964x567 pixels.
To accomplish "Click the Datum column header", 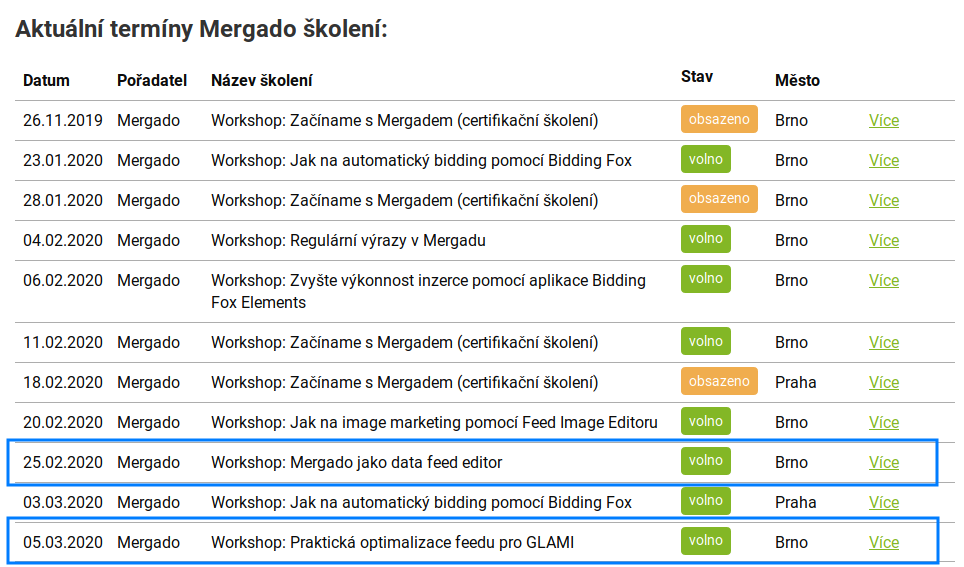I will [x=46, y=81].
